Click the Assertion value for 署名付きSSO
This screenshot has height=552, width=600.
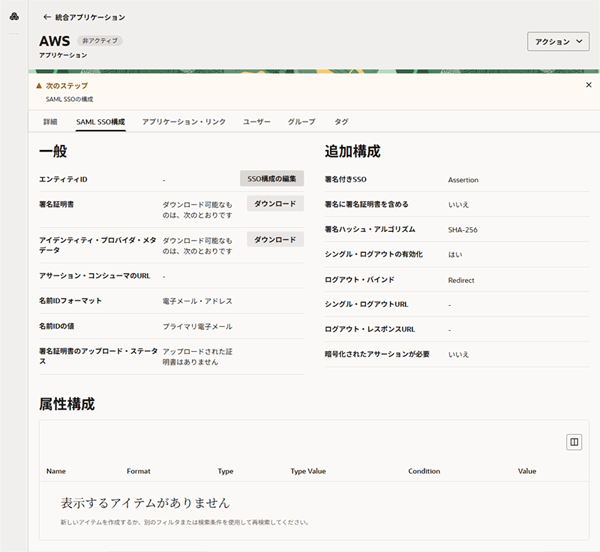(463, 180)
